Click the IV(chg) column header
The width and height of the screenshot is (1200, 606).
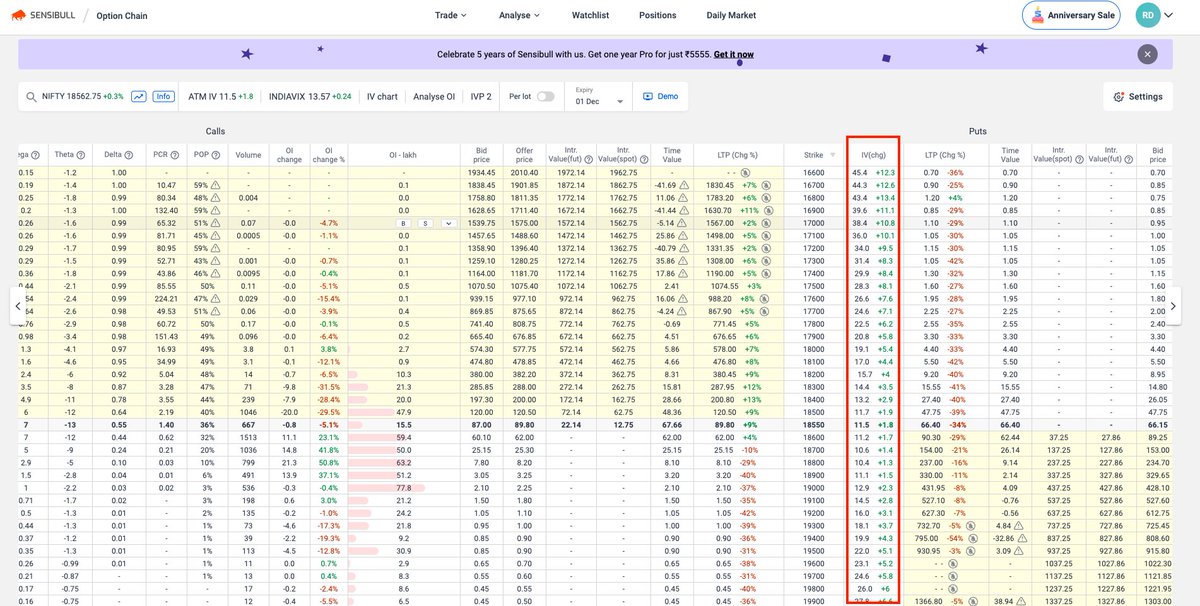tap(873, 156)
